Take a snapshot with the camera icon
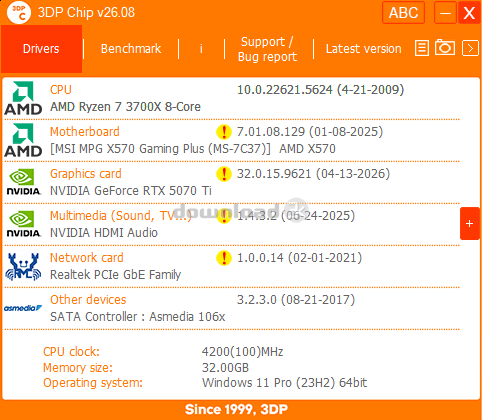Screen dimensions: 483x420 click(445, 47)
